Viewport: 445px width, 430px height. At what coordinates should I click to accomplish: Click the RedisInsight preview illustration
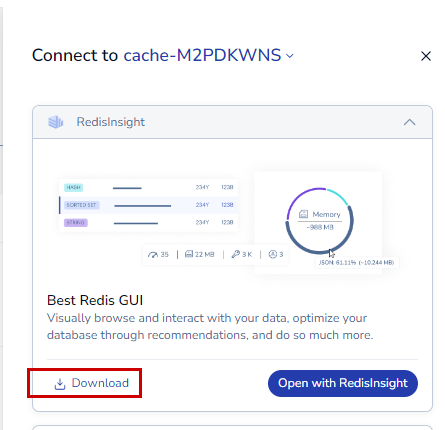click(229, 223)
